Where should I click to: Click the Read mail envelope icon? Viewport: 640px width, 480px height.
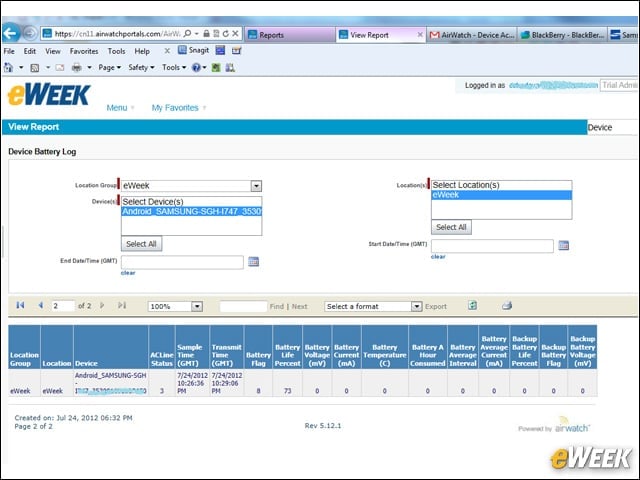[x=60, y=67]
